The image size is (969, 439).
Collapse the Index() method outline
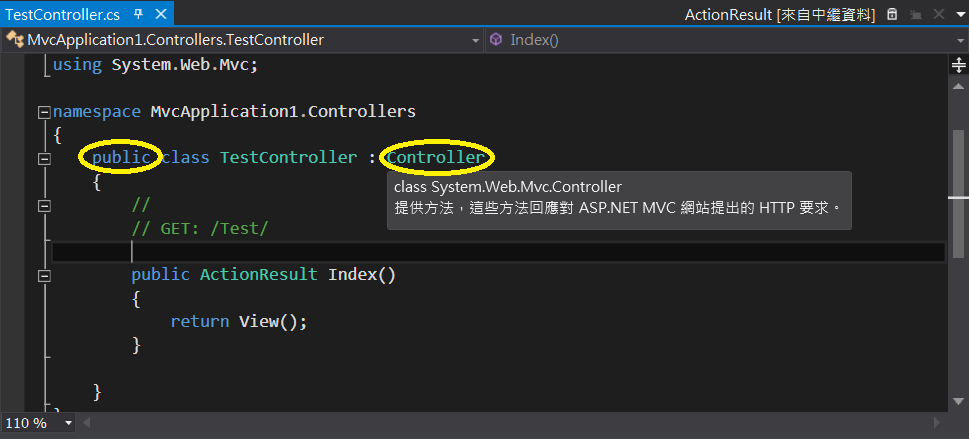(x=43, y=275)
